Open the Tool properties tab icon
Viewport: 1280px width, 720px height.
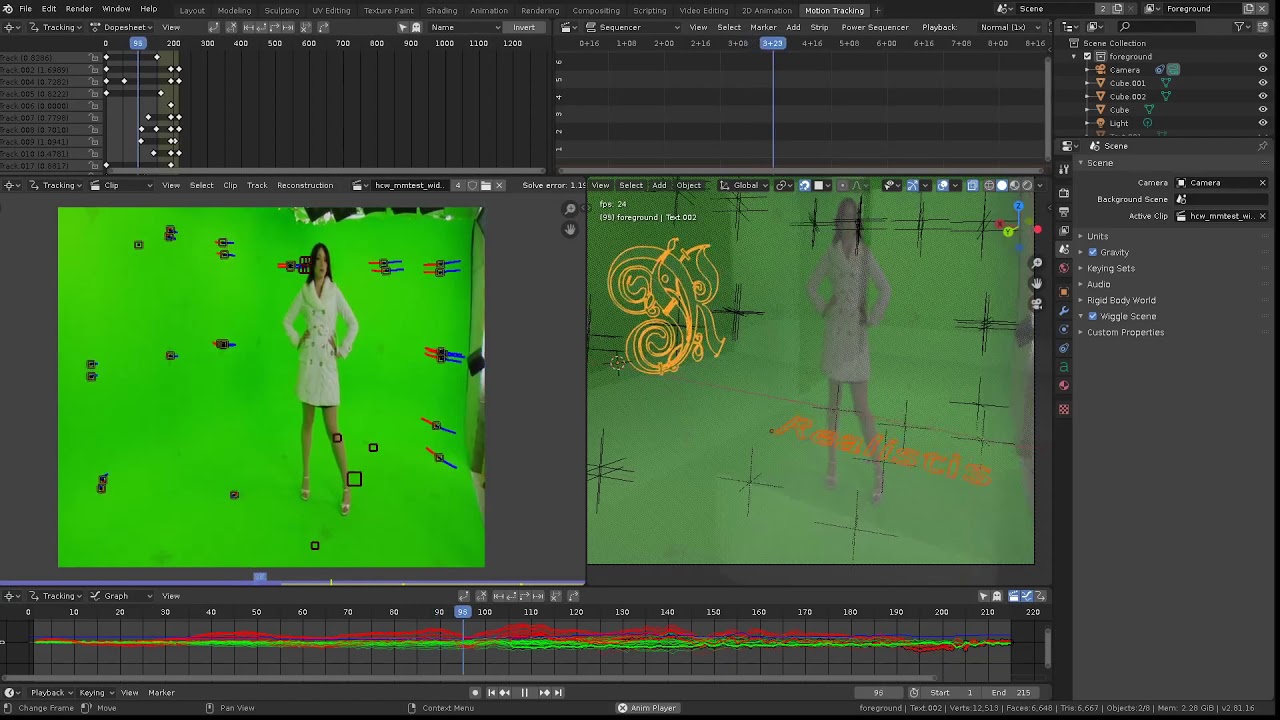1064,169
